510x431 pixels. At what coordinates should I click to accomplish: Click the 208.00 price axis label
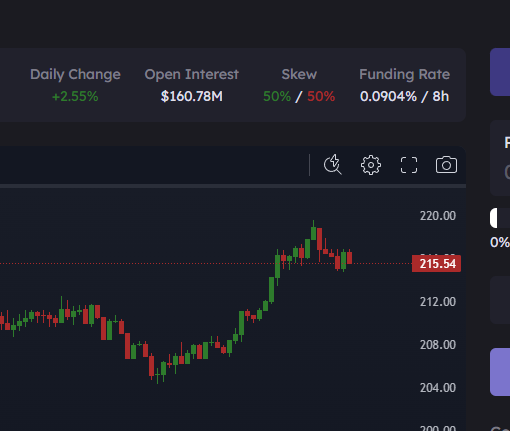[x=438, y=345]
